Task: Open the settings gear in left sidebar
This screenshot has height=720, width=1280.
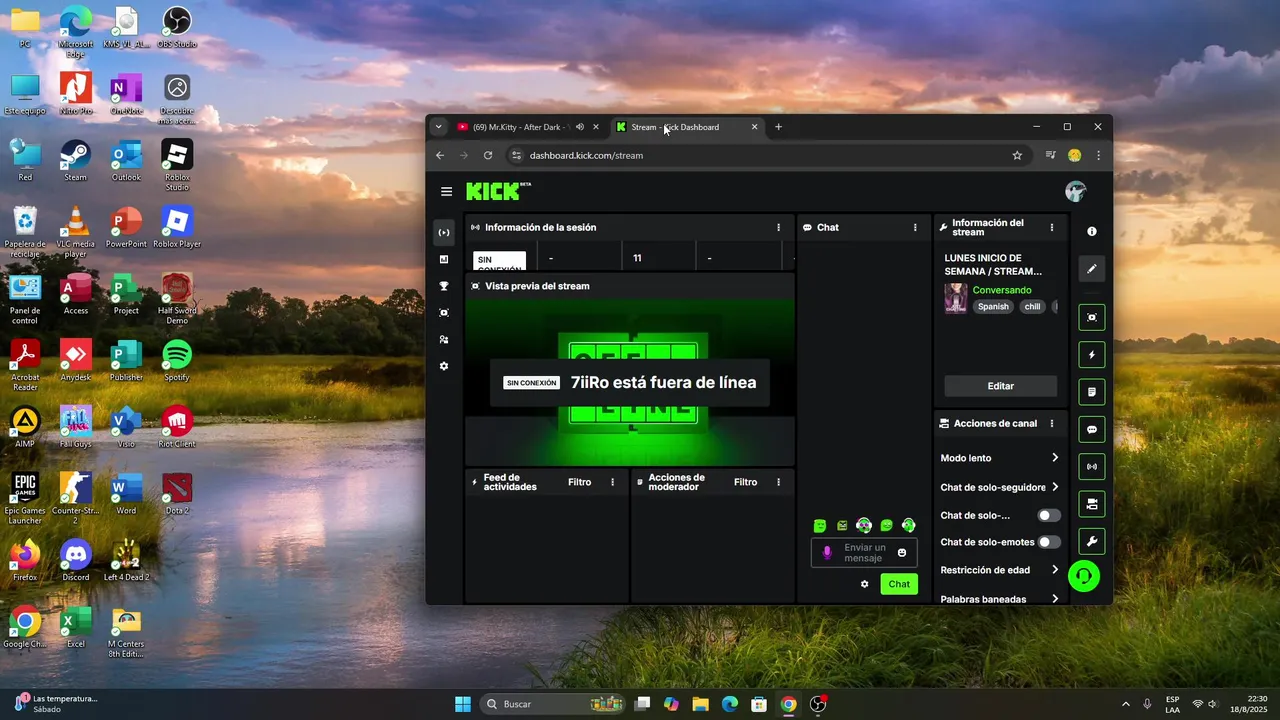Action: 444,366
